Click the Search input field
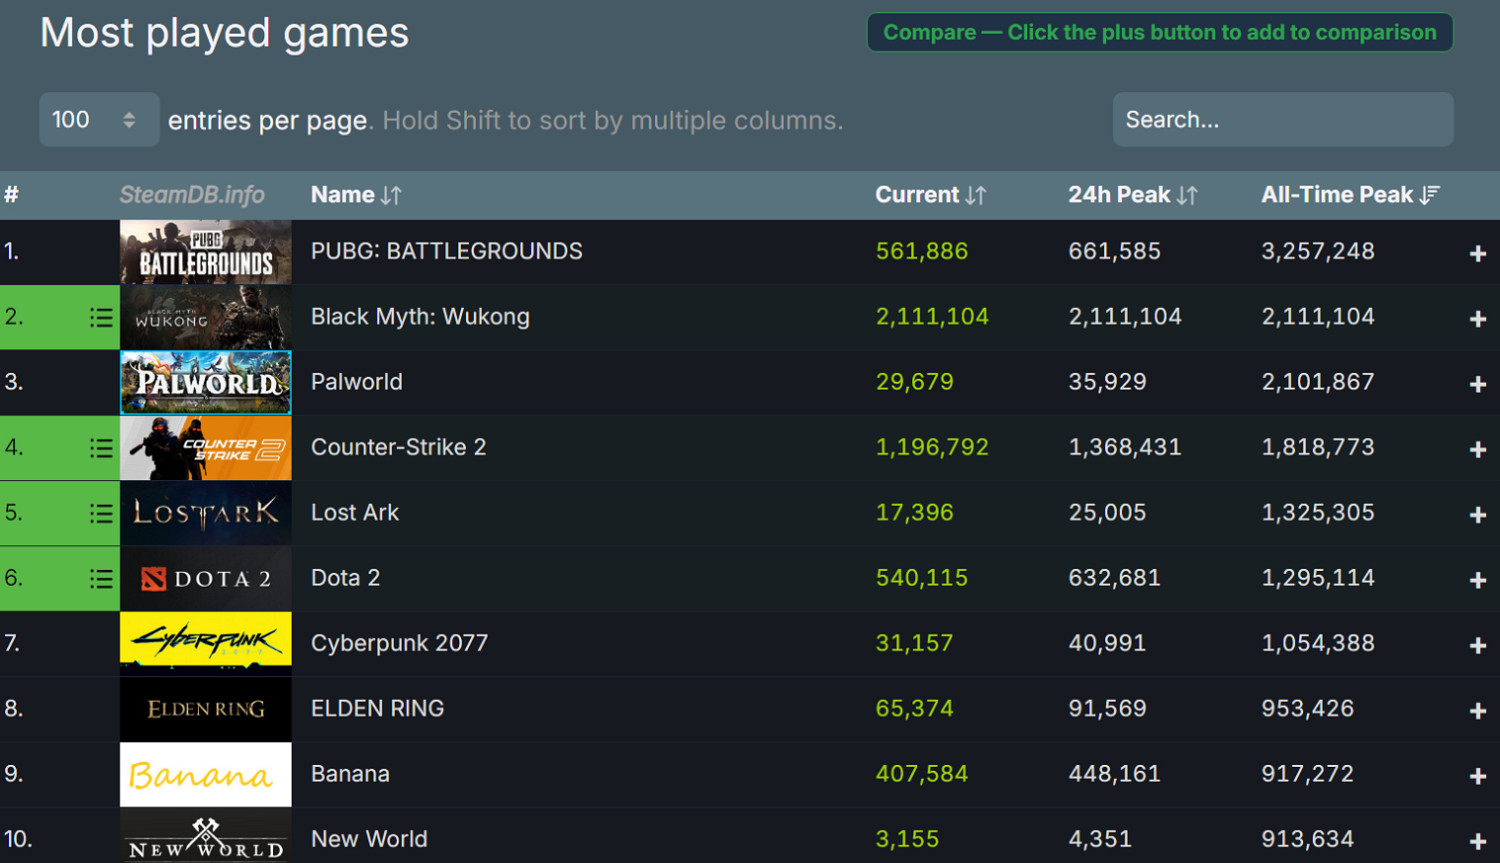Screen dimensions: 1500x863 click(x=1282, y=120)
